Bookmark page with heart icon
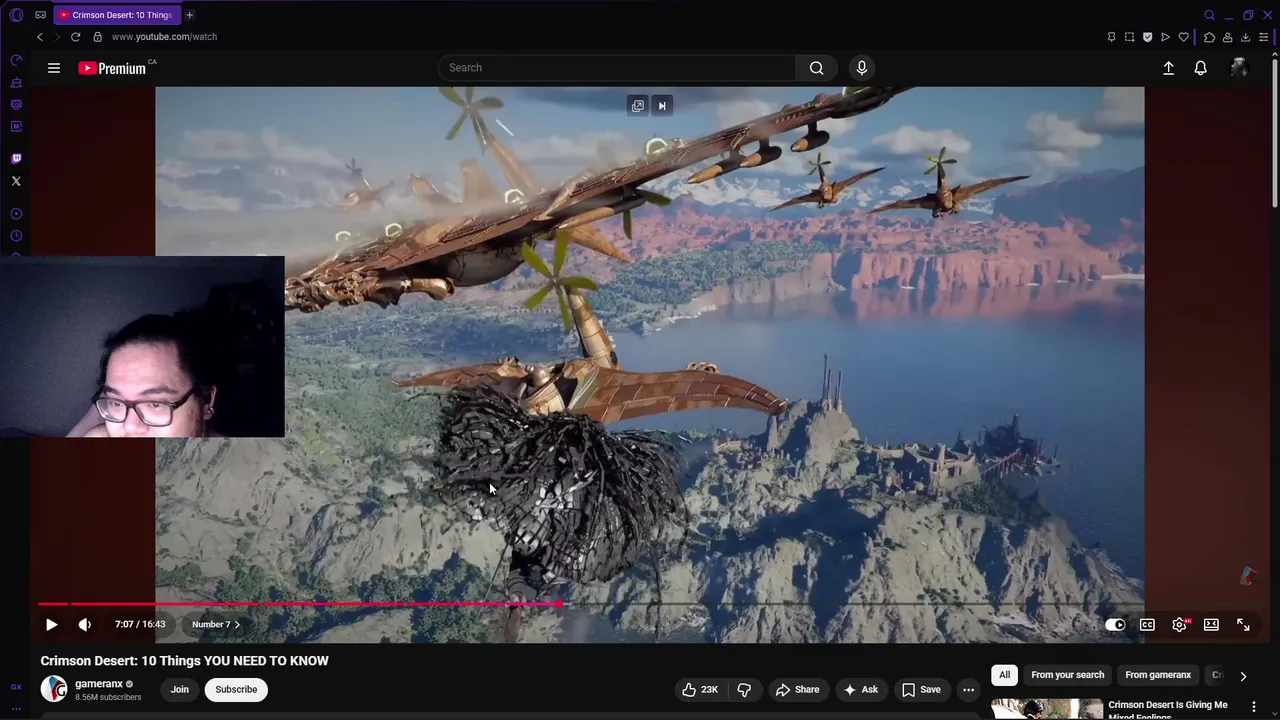 (x=1183, y=37)
